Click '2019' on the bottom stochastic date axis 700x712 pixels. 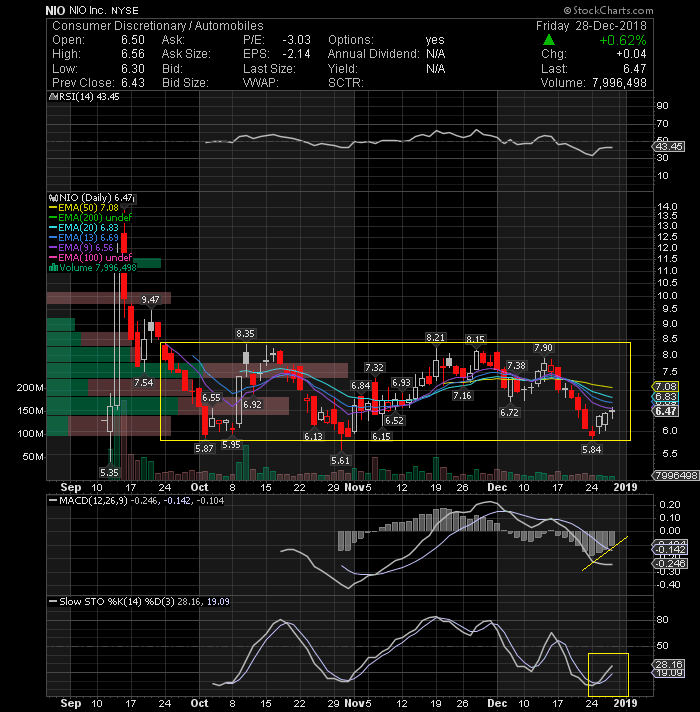click(x=625, y=703)
